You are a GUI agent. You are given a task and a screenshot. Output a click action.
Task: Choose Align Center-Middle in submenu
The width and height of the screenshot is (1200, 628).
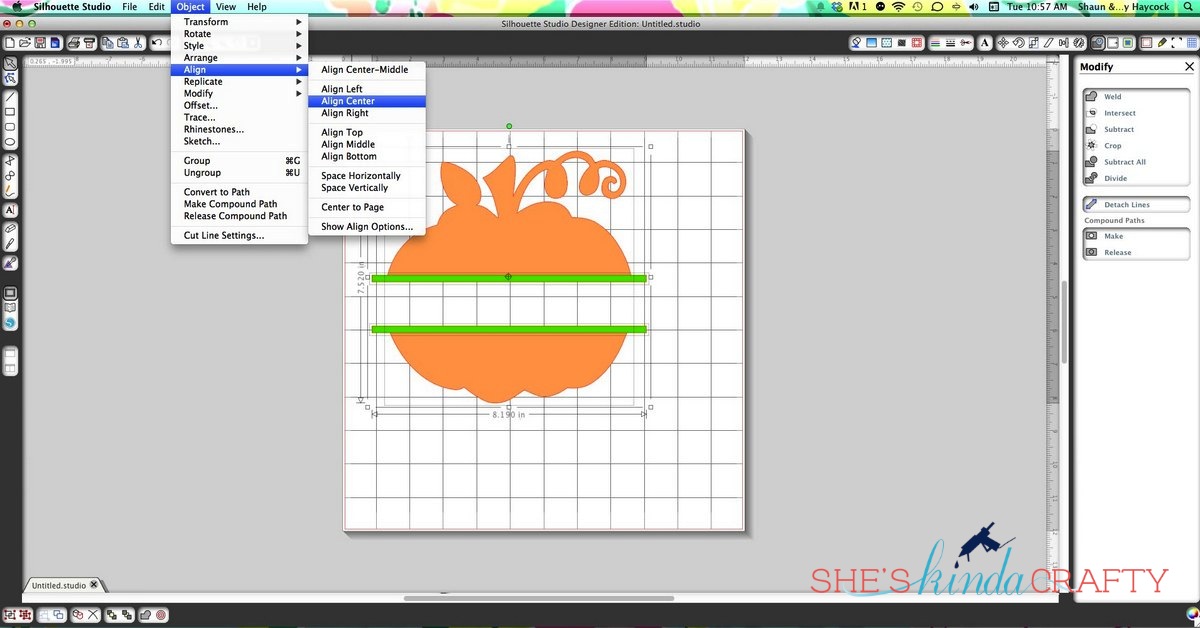click(367, 70)
